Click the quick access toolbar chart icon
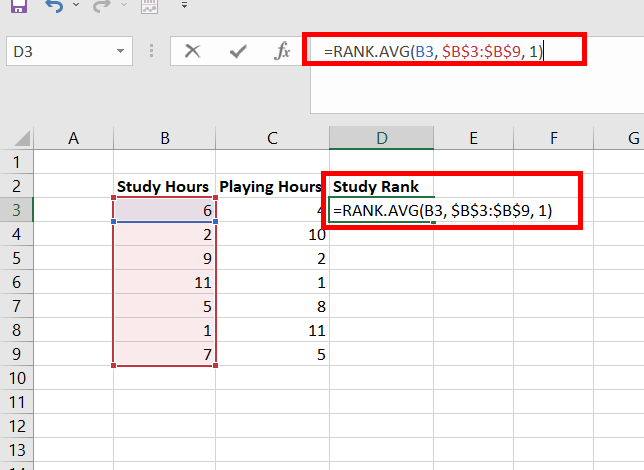Screen dimensions: 644x470 point(149,6)
